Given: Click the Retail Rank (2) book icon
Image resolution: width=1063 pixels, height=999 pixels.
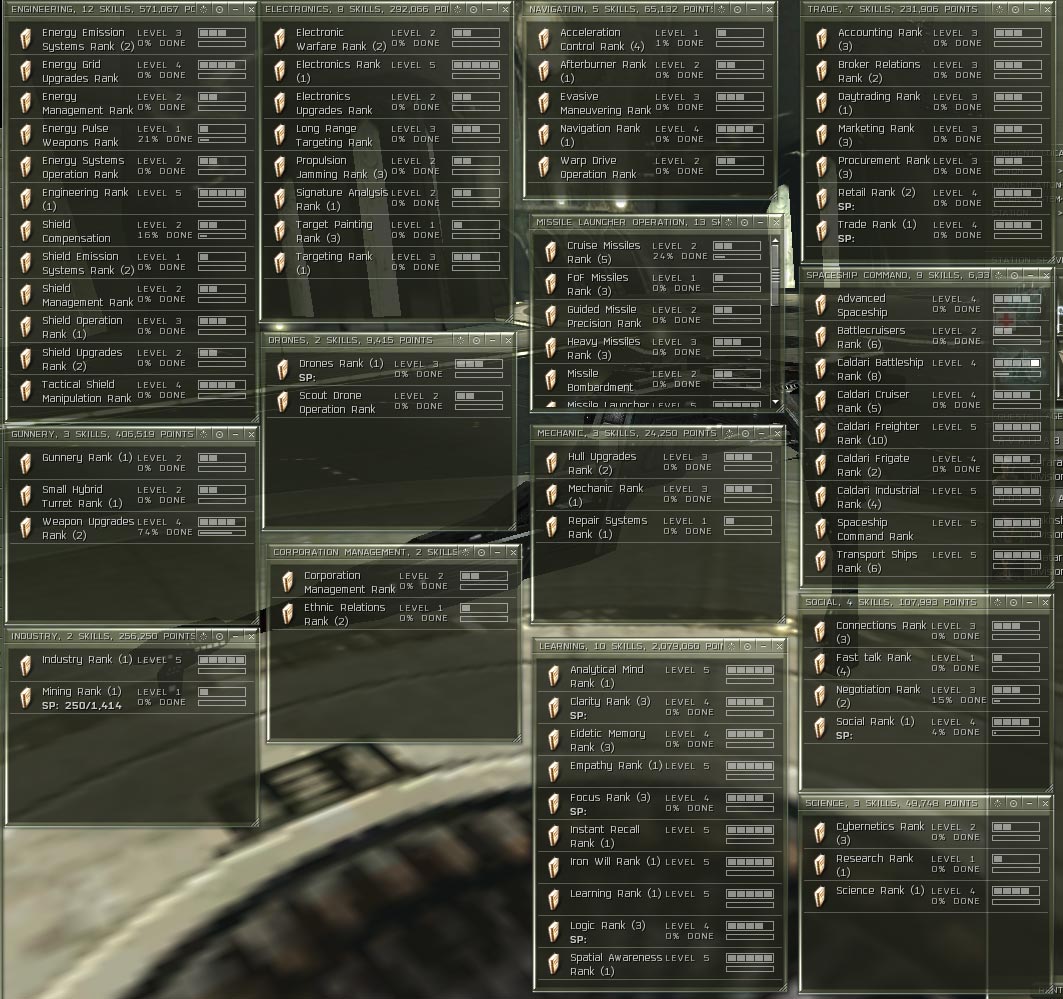Looking at the screenshot, I should pos(822,199).
